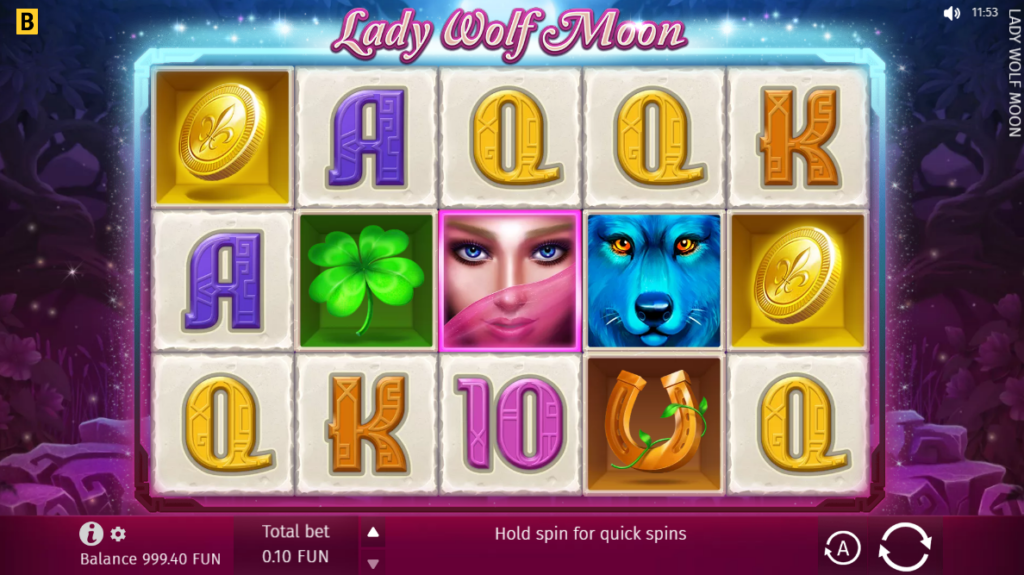This screenshot has height=575, width=1024.
Task: Click the pink 10 symbol
Action: 510,423
